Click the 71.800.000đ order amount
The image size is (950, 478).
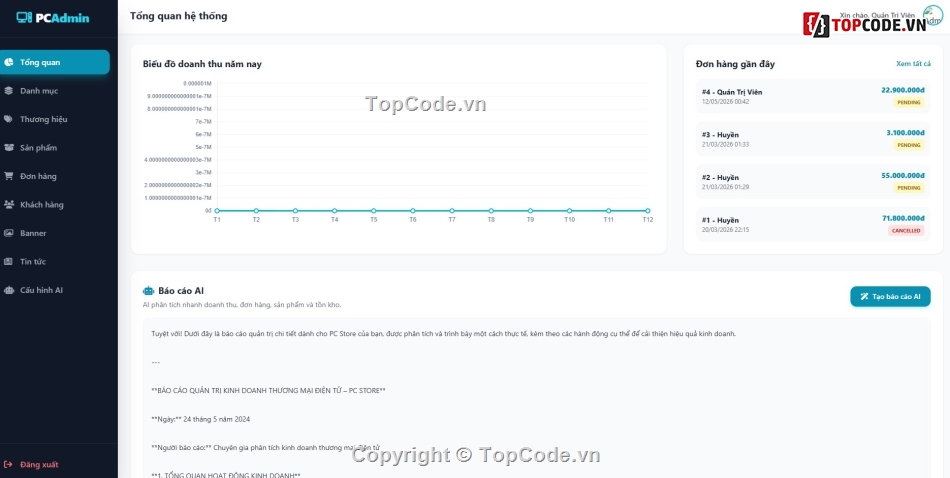(x=903, y=218)
